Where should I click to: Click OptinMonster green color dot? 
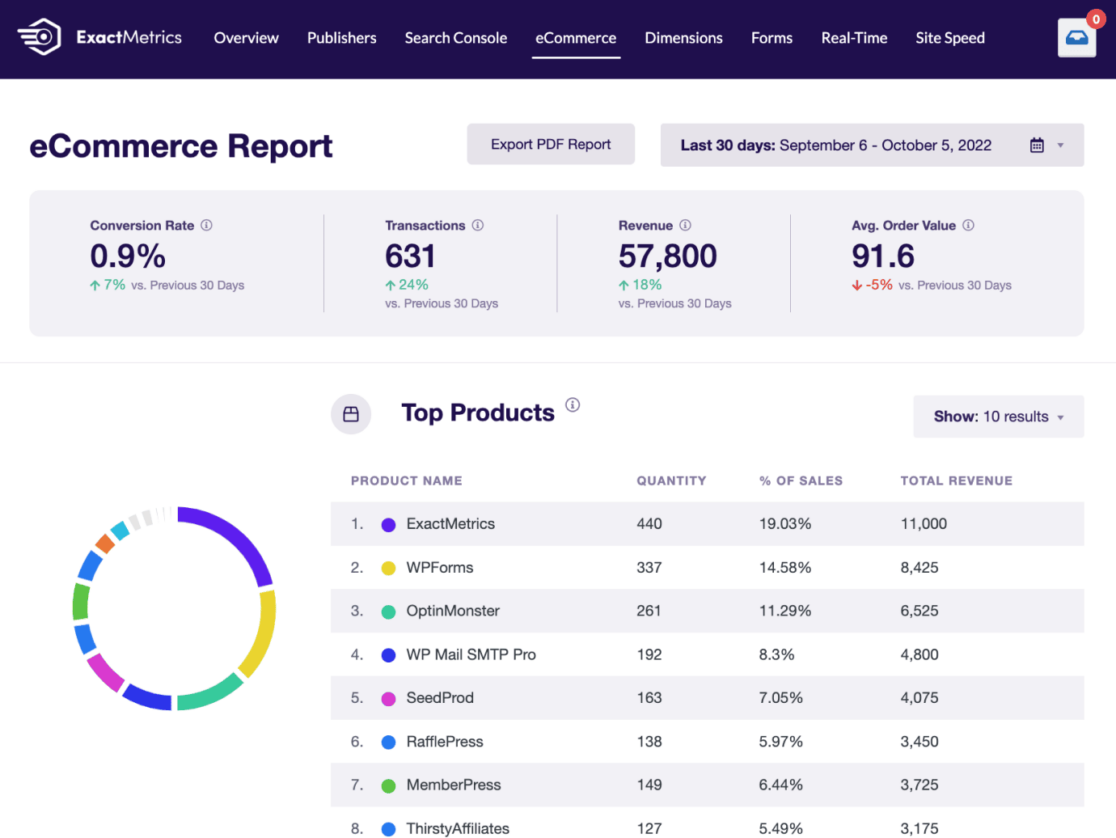[389, 612]
